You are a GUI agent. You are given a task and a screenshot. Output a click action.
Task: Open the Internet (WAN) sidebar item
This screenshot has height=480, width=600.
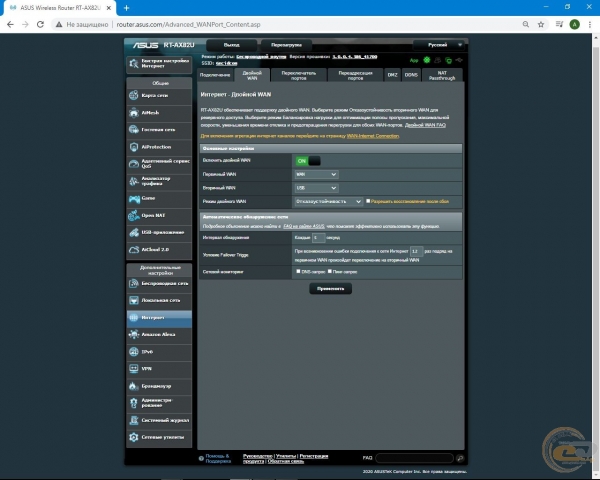[x=159, y=318]
